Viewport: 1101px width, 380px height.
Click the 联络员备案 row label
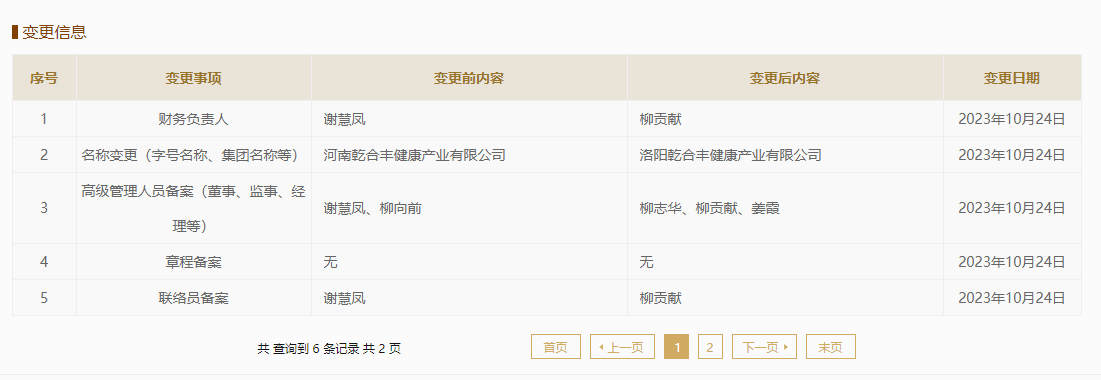click(194, 299)
